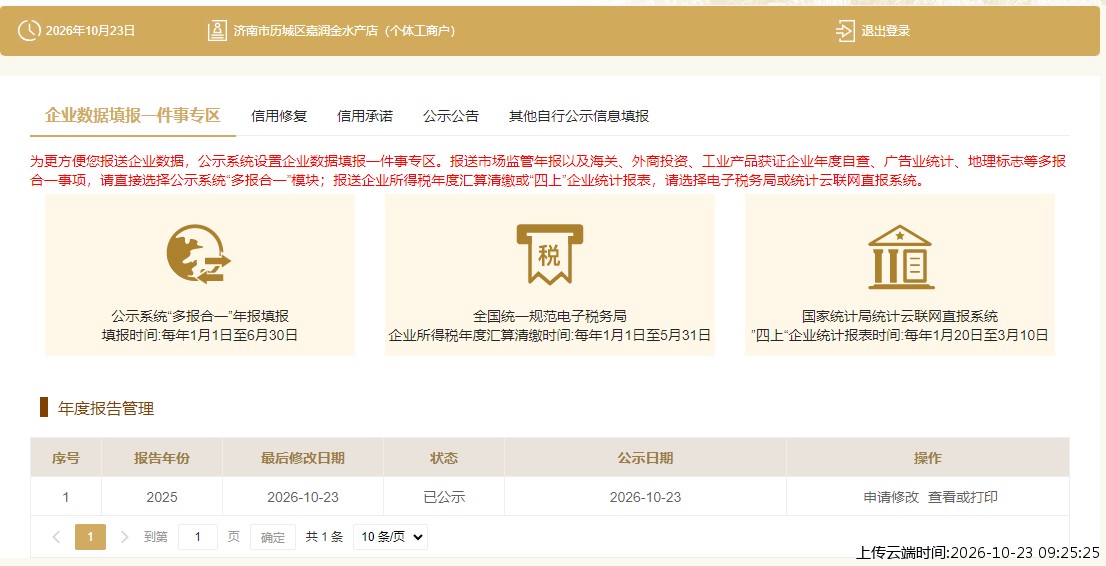The image size is (1106, 566).
Task: Open the 公示公告 tab
Action: coord(451,116)
